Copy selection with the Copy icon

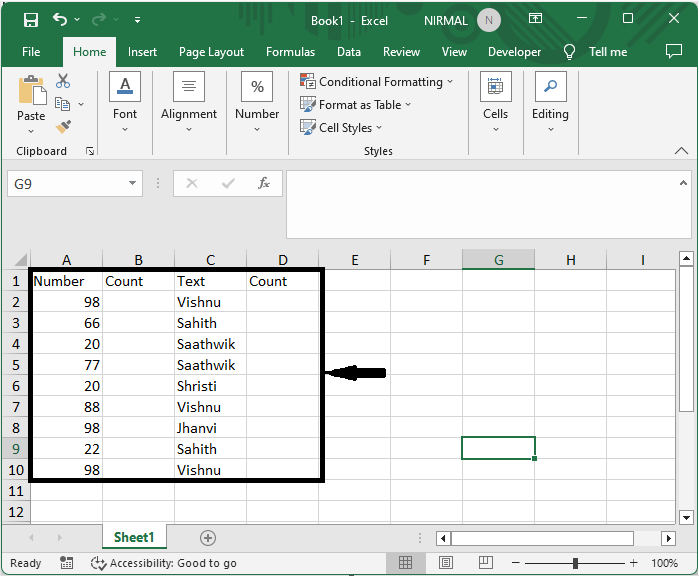(x=62, y=104)
